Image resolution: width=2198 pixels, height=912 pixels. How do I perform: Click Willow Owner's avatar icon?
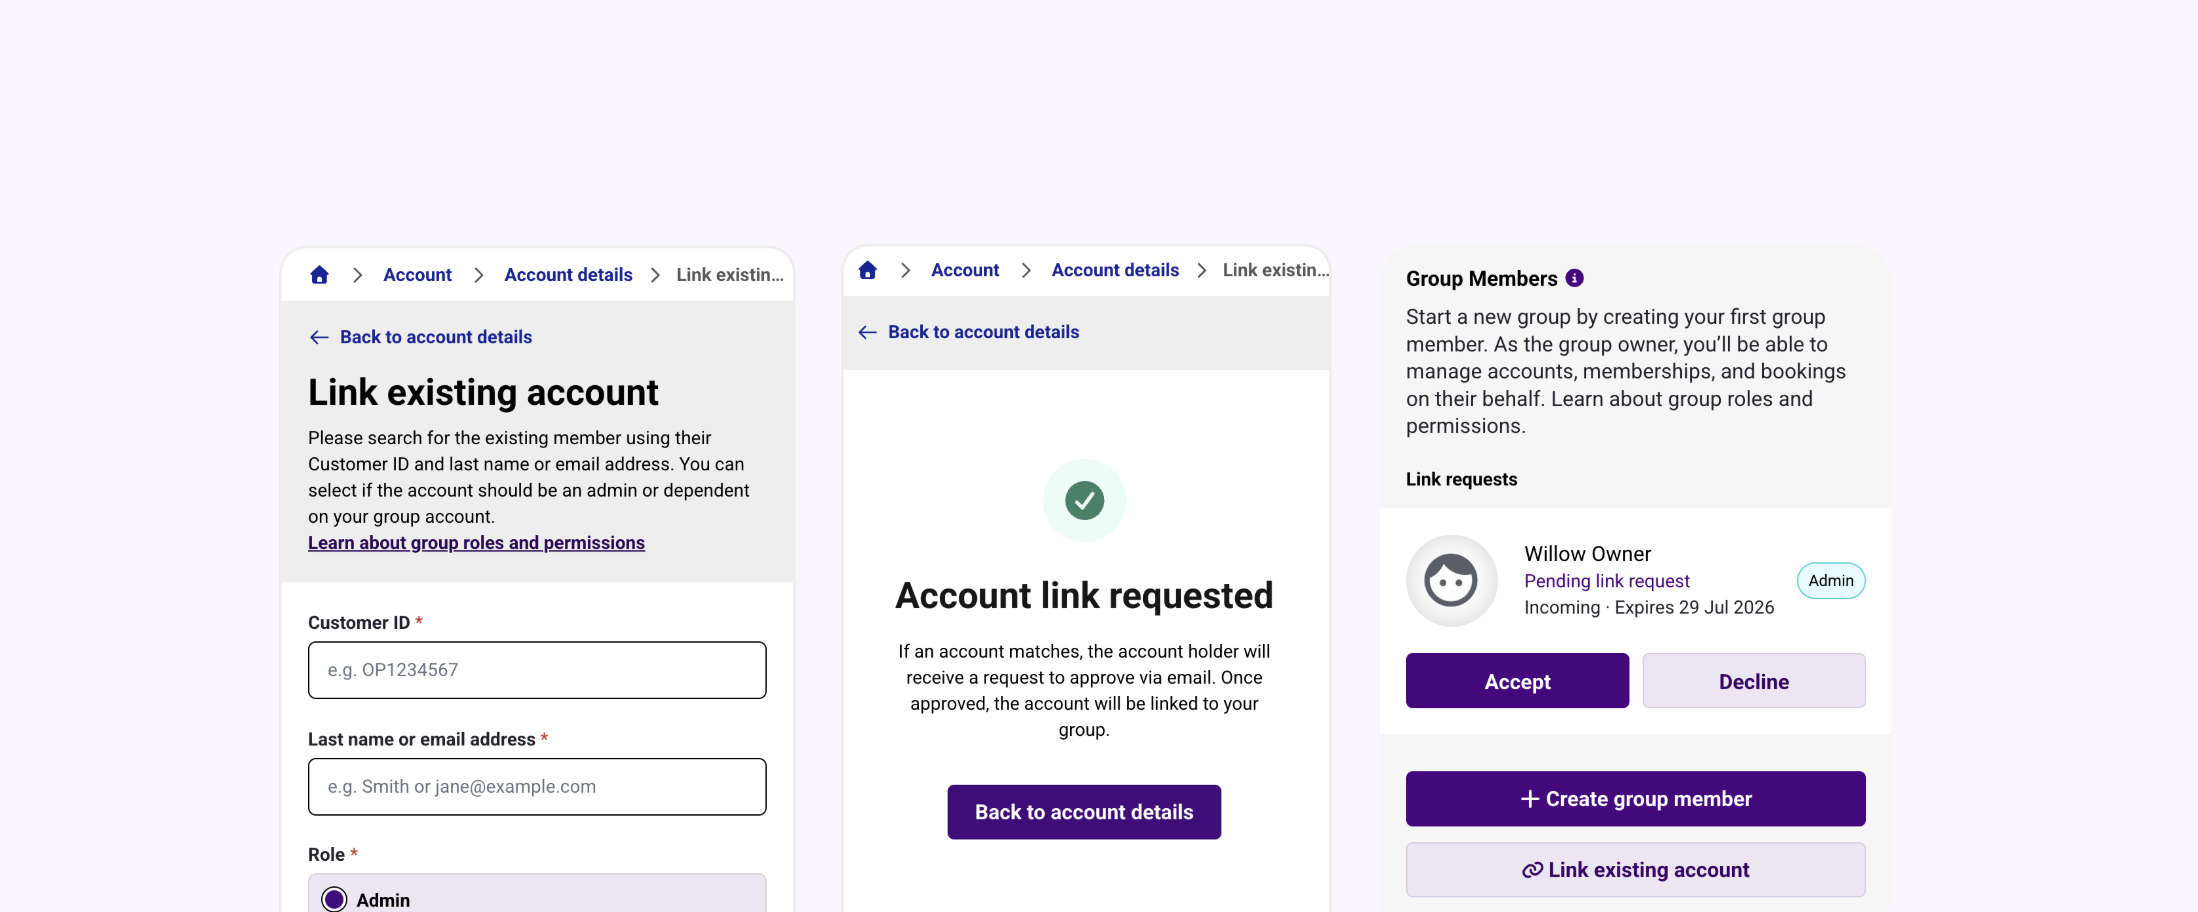pos(1451,580)
